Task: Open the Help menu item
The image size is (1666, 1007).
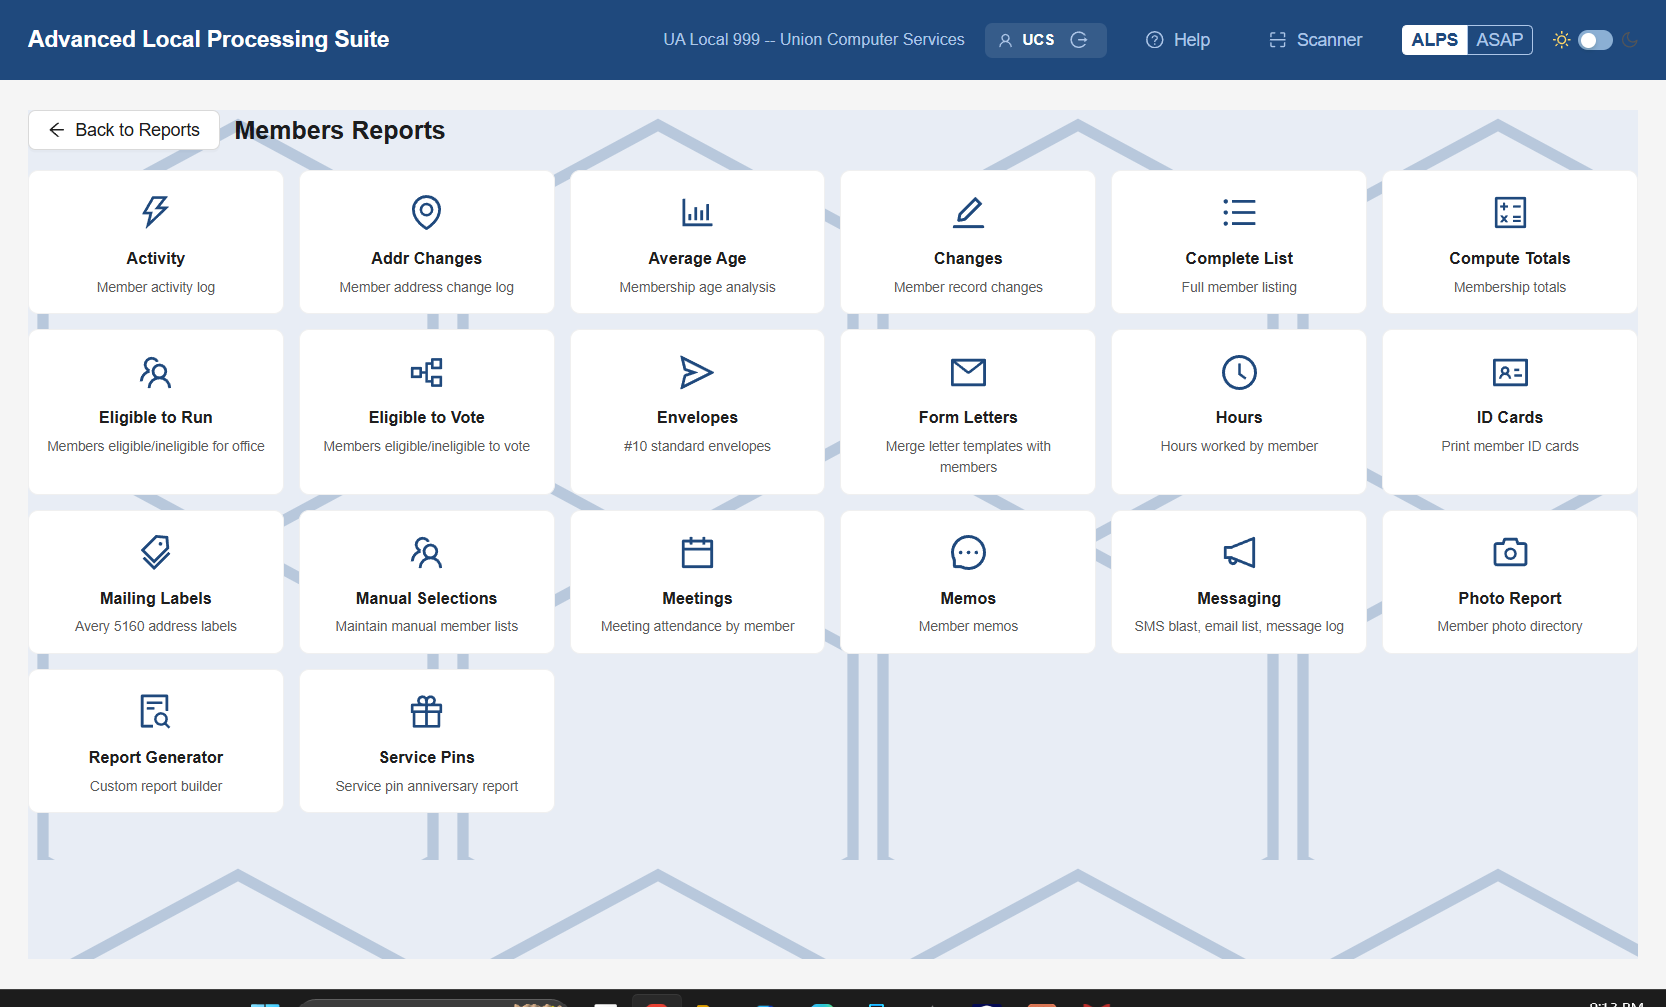Action: click(x=1178, y=40)
